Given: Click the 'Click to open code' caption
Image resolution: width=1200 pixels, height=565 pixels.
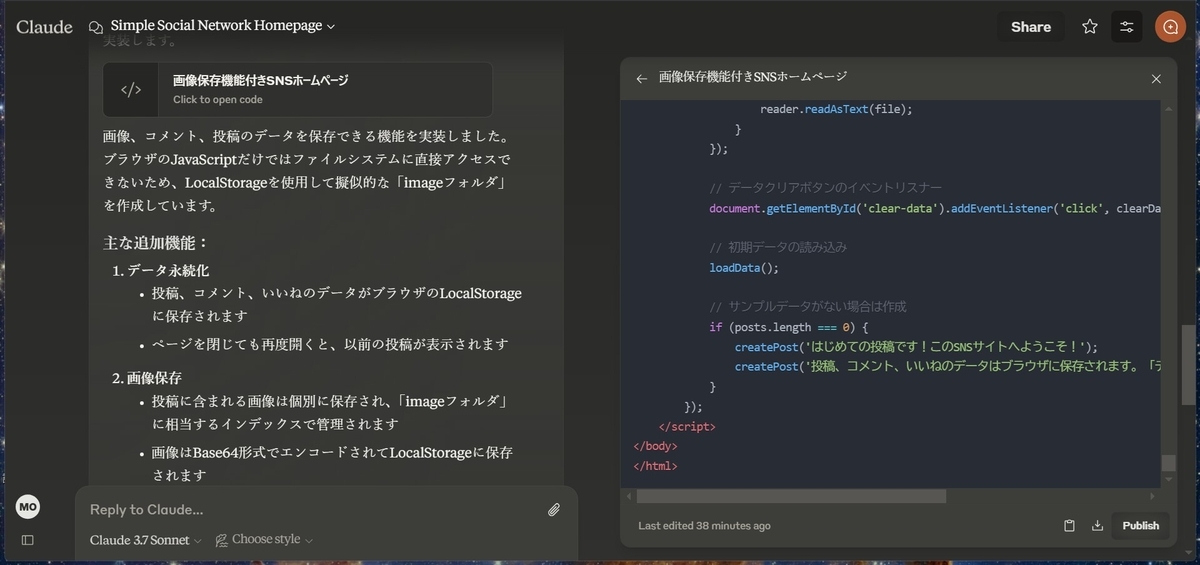Looking at the screenshot, I should [218, 100].
